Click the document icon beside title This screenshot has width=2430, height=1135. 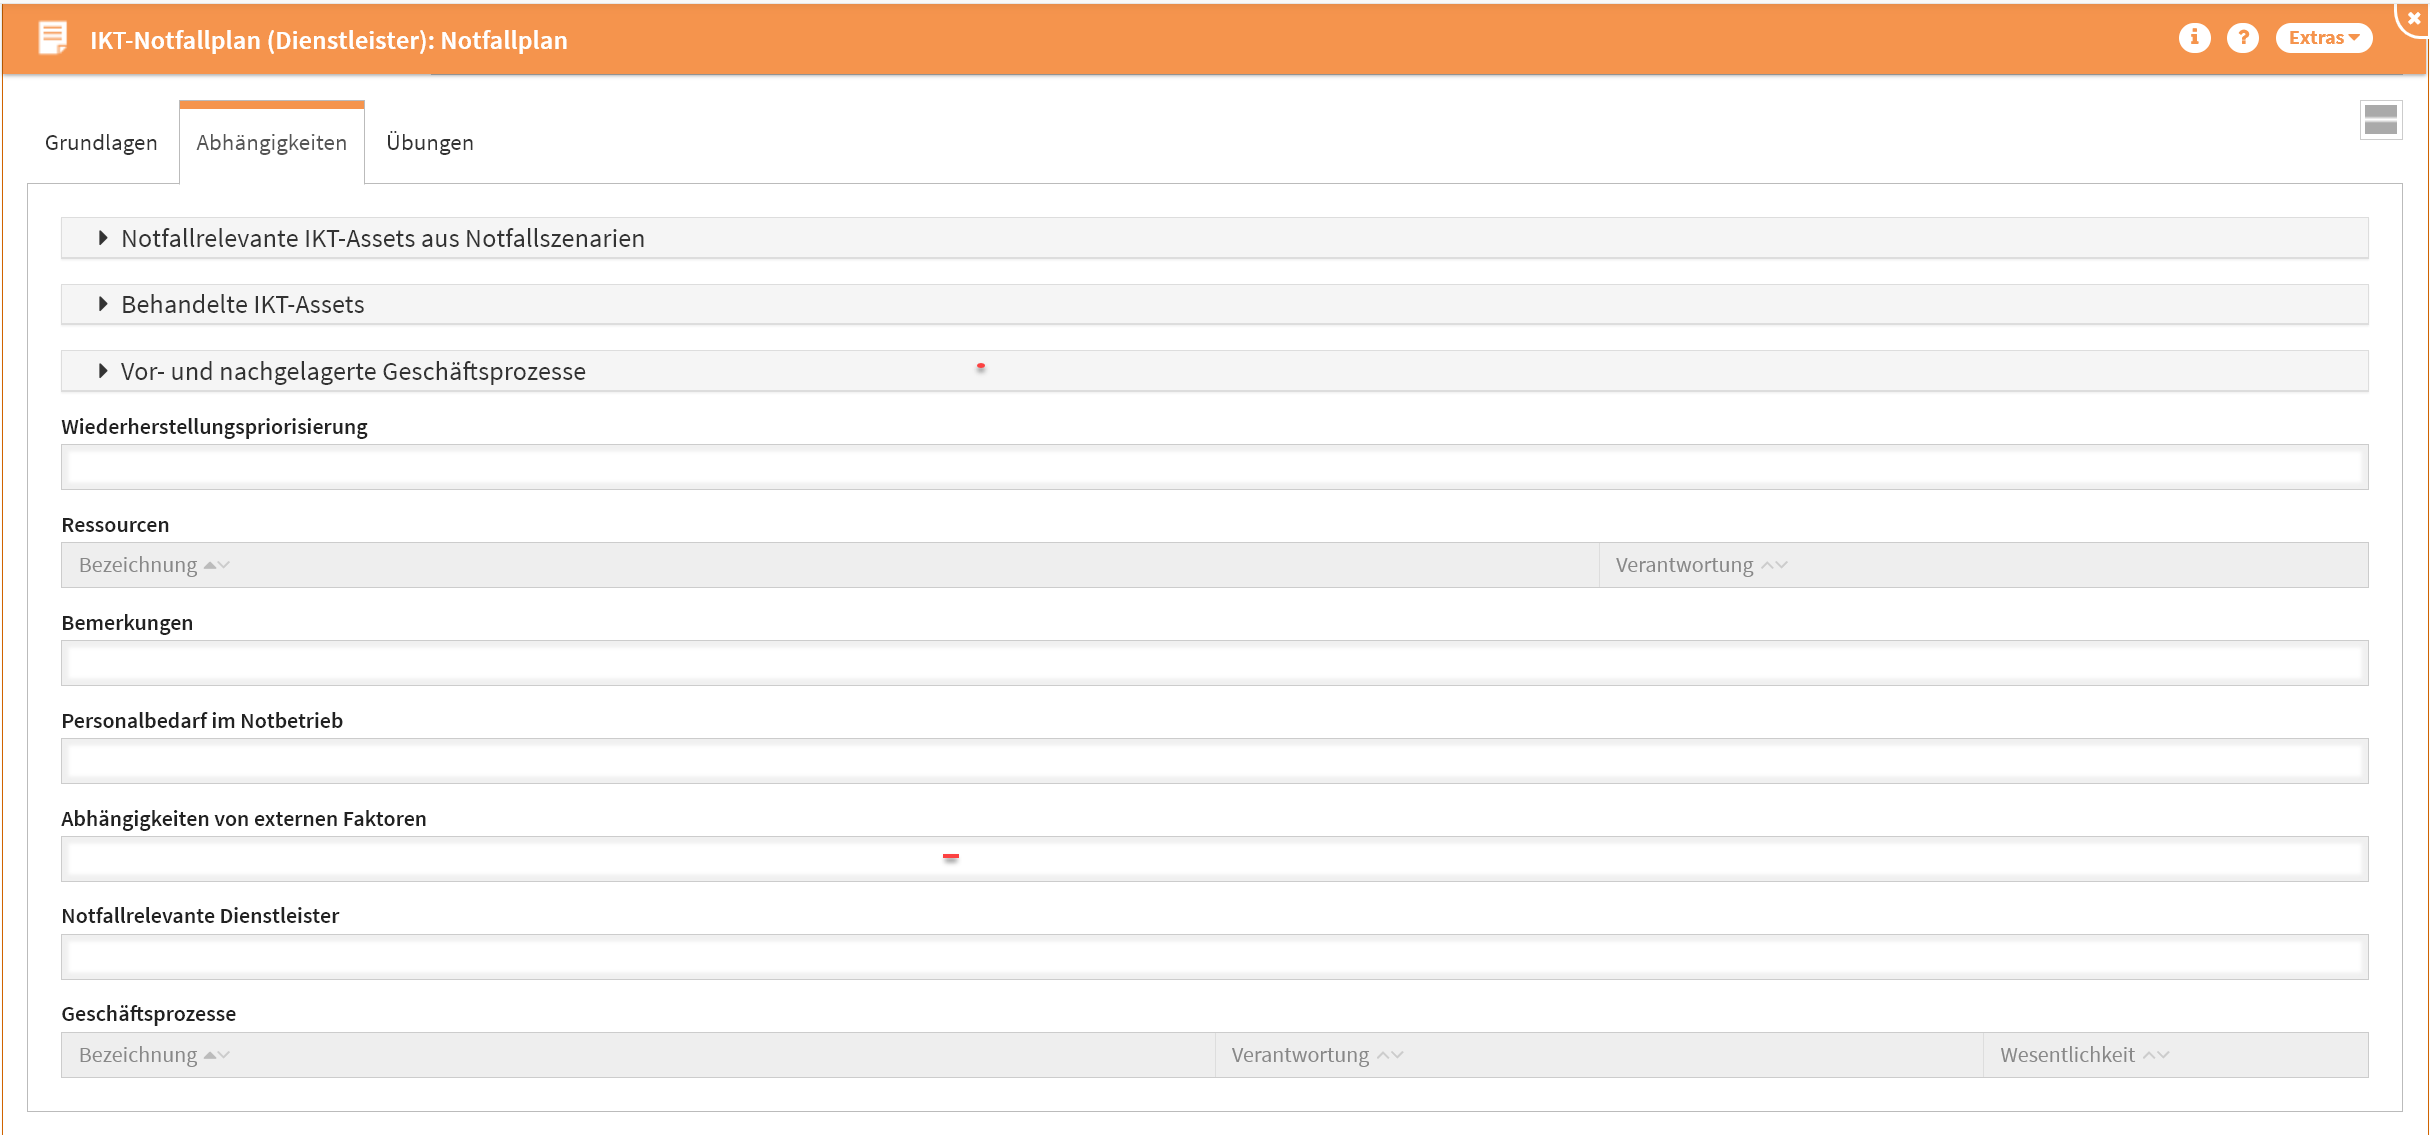(x=52, y=38)
